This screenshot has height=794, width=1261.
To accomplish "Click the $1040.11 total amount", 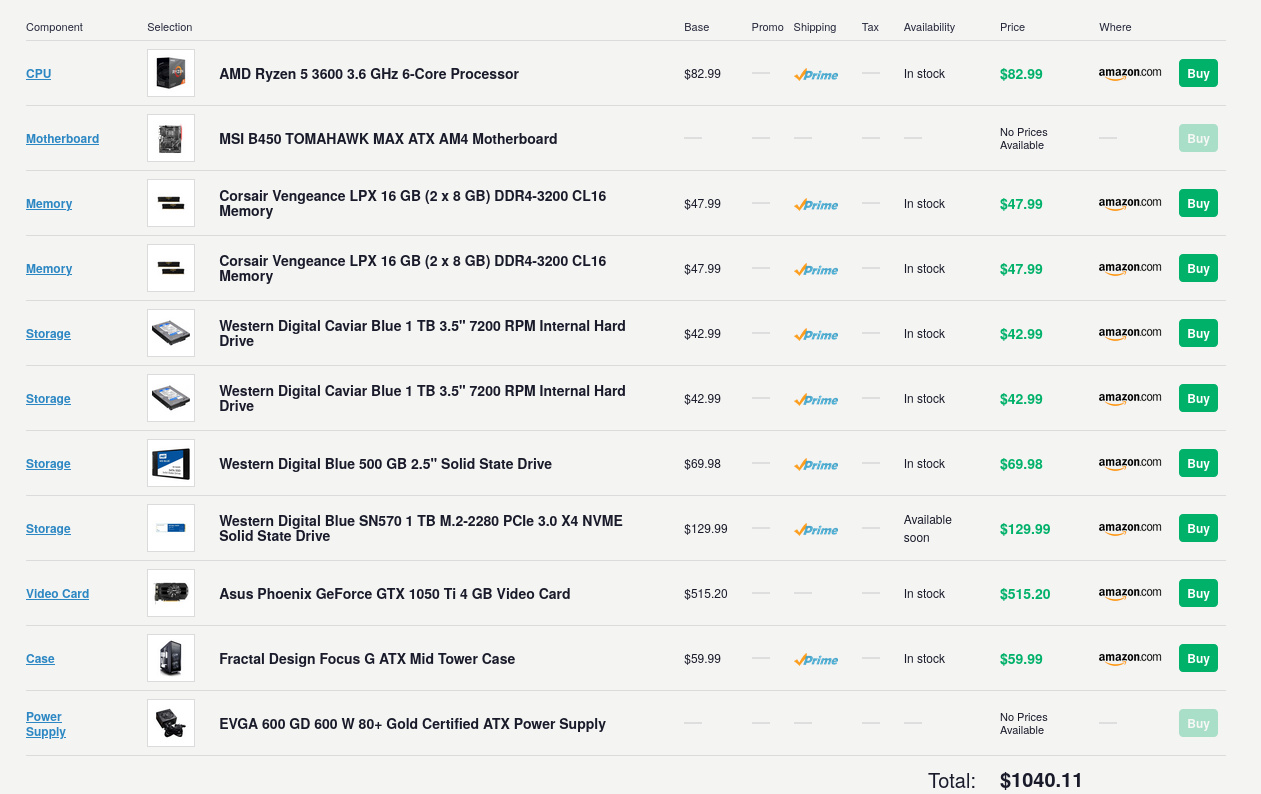I will 1041,780.
